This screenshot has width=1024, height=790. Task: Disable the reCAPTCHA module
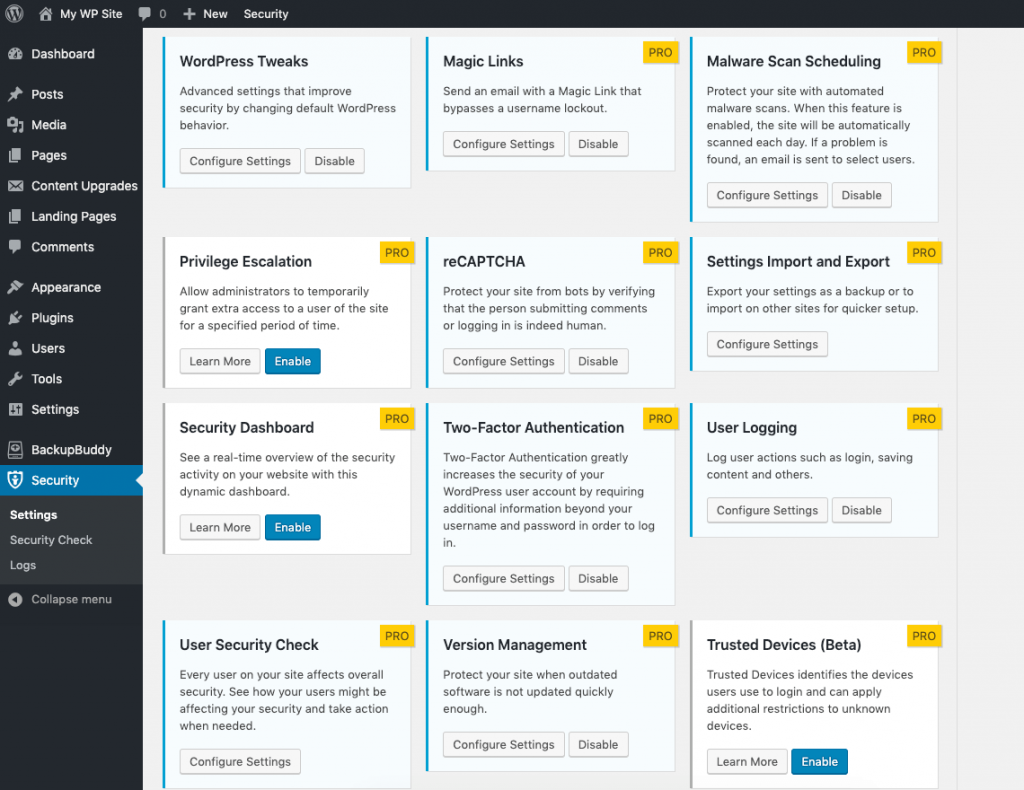pos(598,361)
